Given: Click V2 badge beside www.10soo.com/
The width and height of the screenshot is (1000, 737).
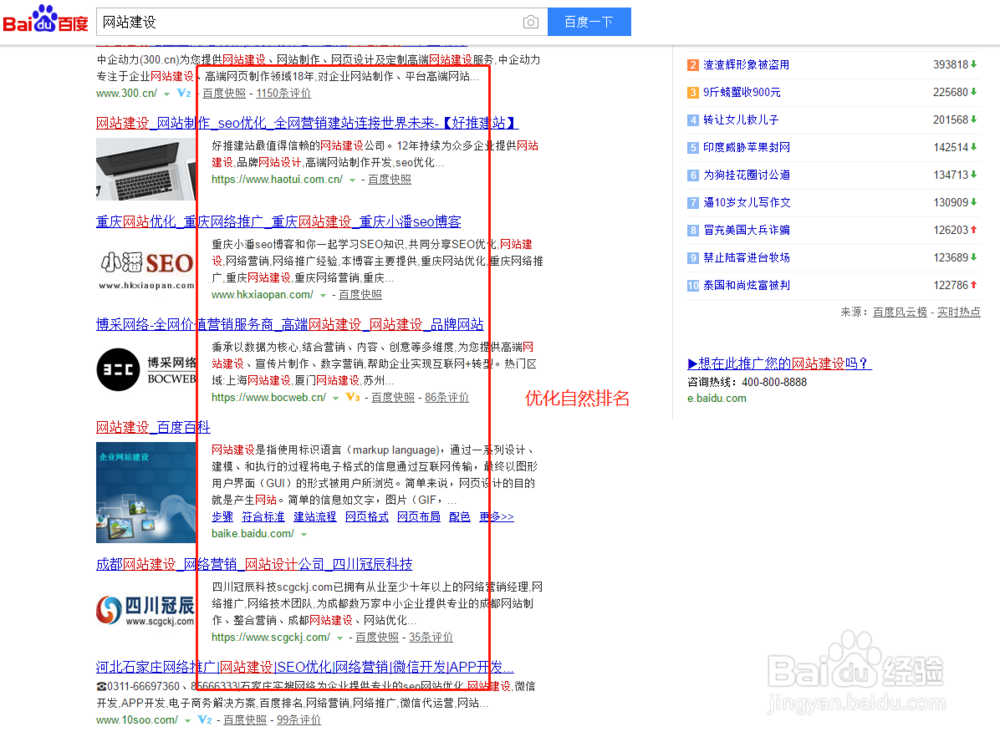Looking at the screenshot, I should tap(205, 720).
